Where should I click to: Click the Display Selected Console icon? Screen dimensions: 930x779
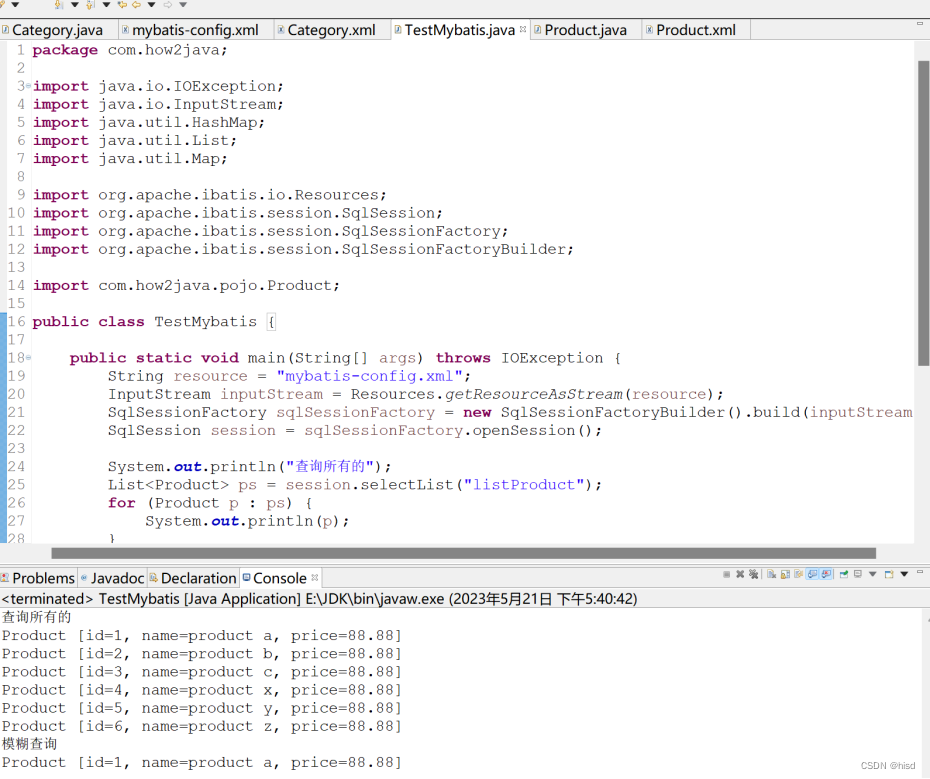pos(858,574)
